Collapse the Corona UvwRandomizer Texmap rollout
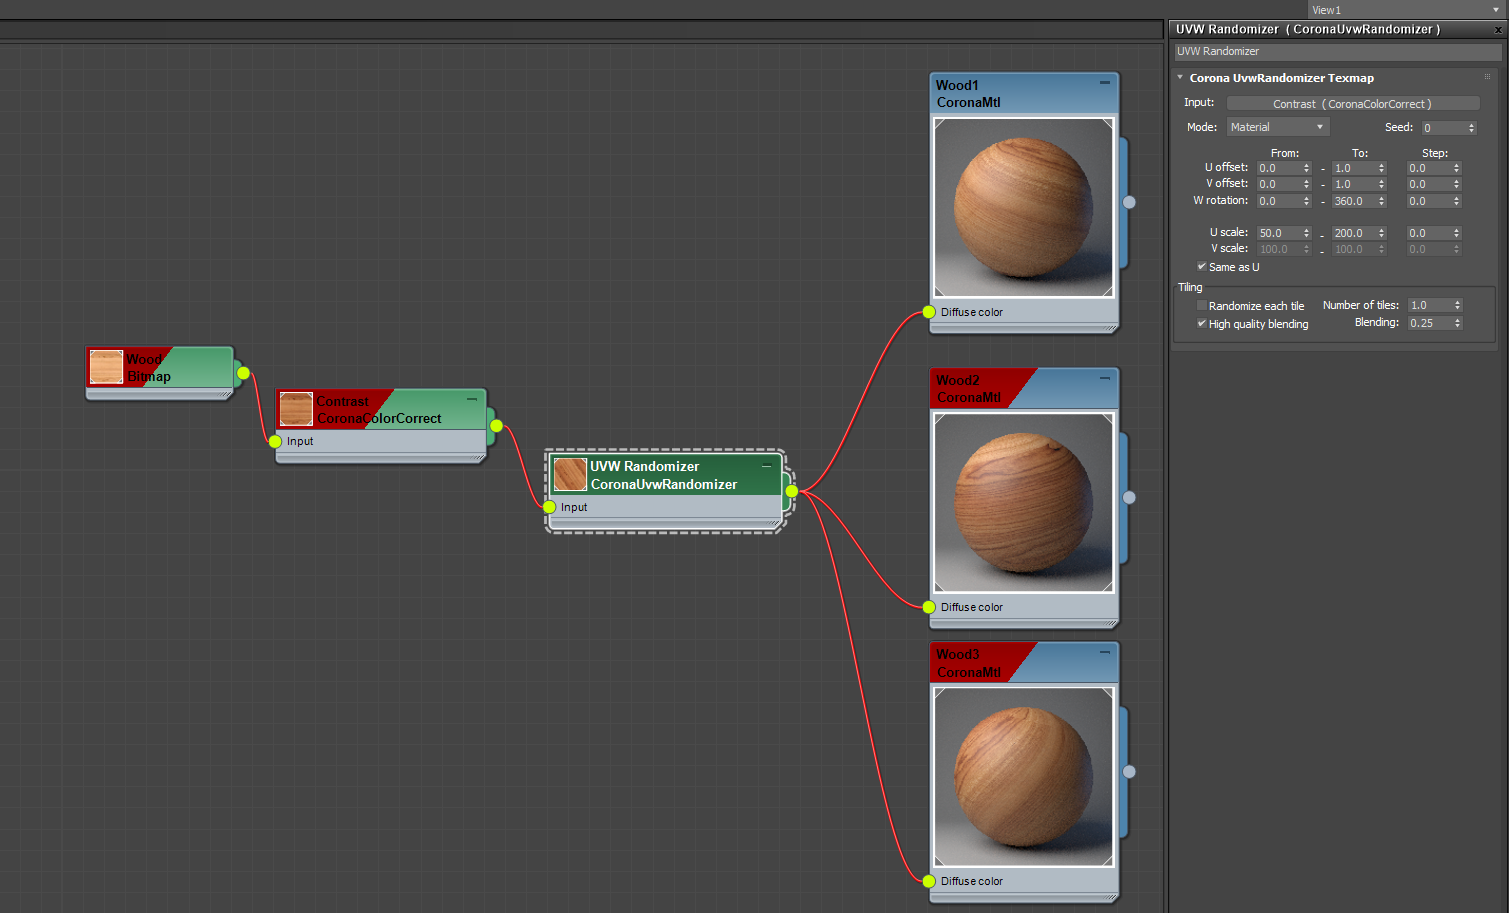This screenshot has width=1509, height=913. coord(1180,77)
